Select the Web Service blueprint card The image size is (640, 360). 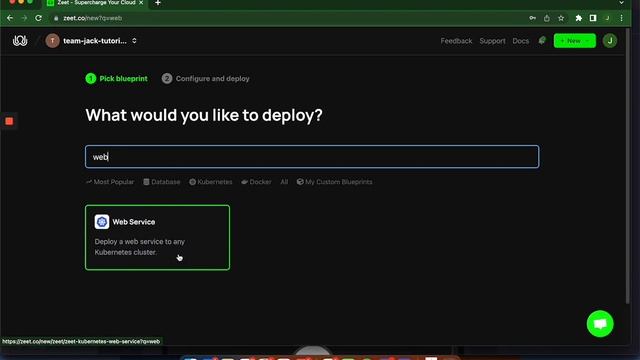click(158, 238)
